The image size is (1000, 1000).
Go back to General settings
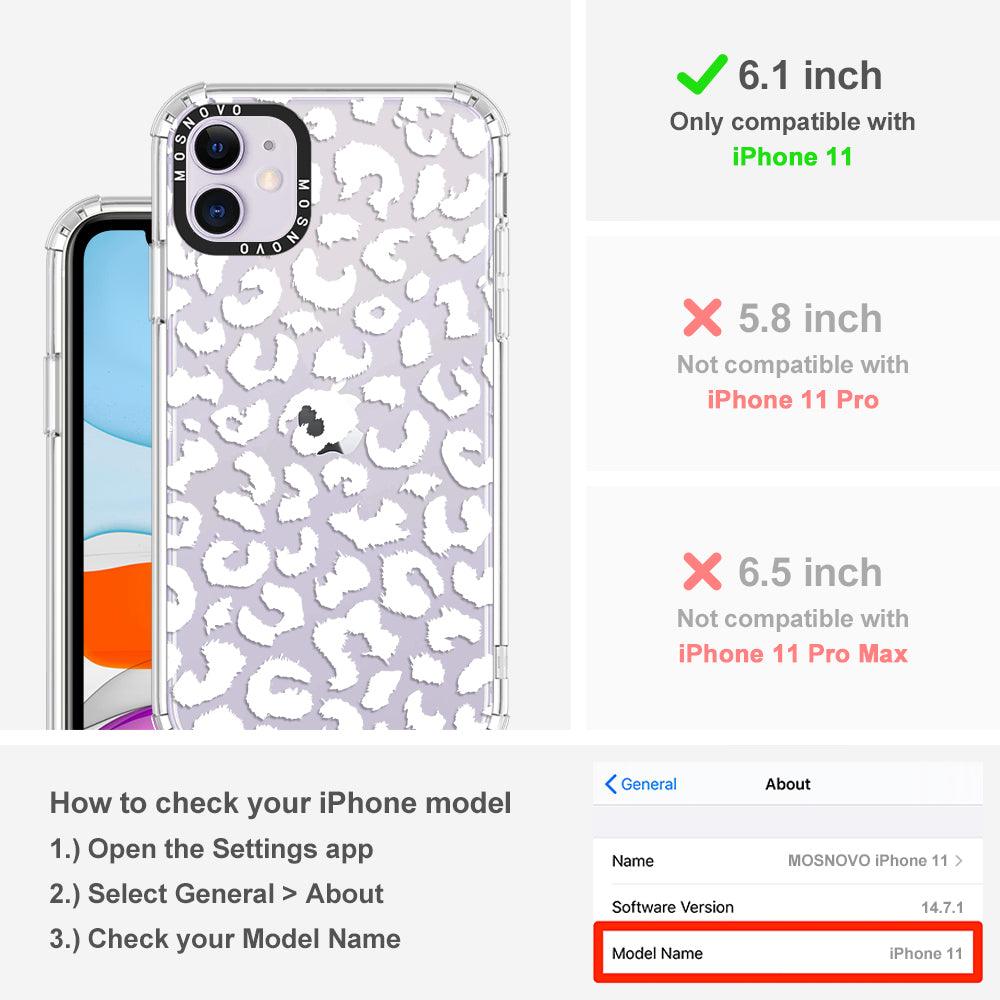641,784
